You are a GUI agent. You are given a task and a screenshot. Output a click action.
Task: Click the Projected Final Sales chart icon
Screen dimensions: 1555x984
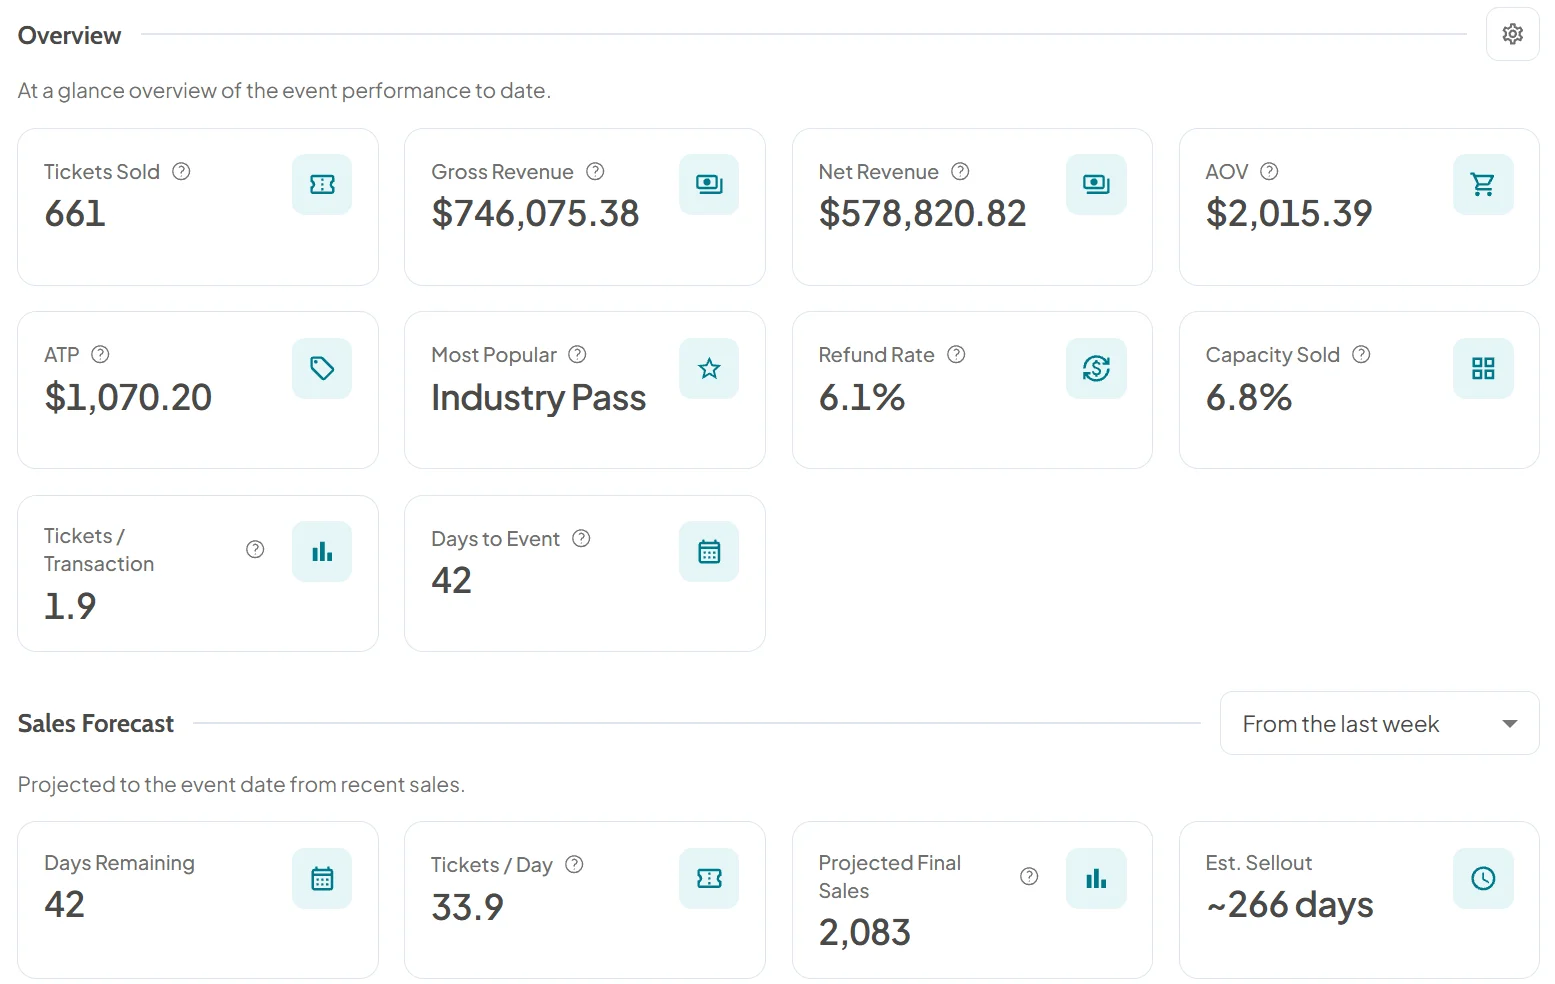tap(1096, 878)
